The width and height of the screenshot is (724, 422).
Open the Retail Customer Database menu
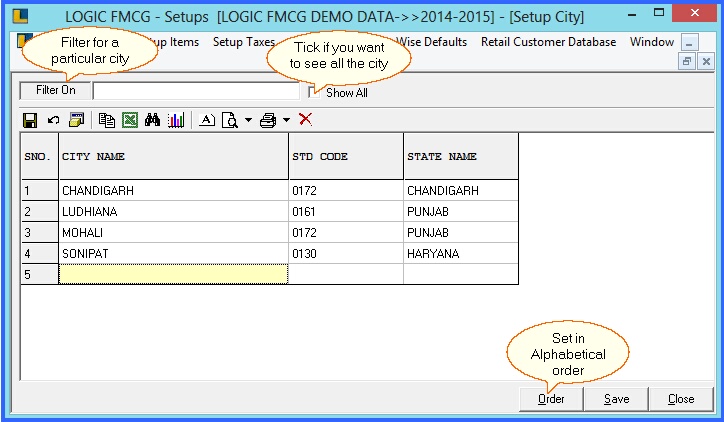(549, 42)
